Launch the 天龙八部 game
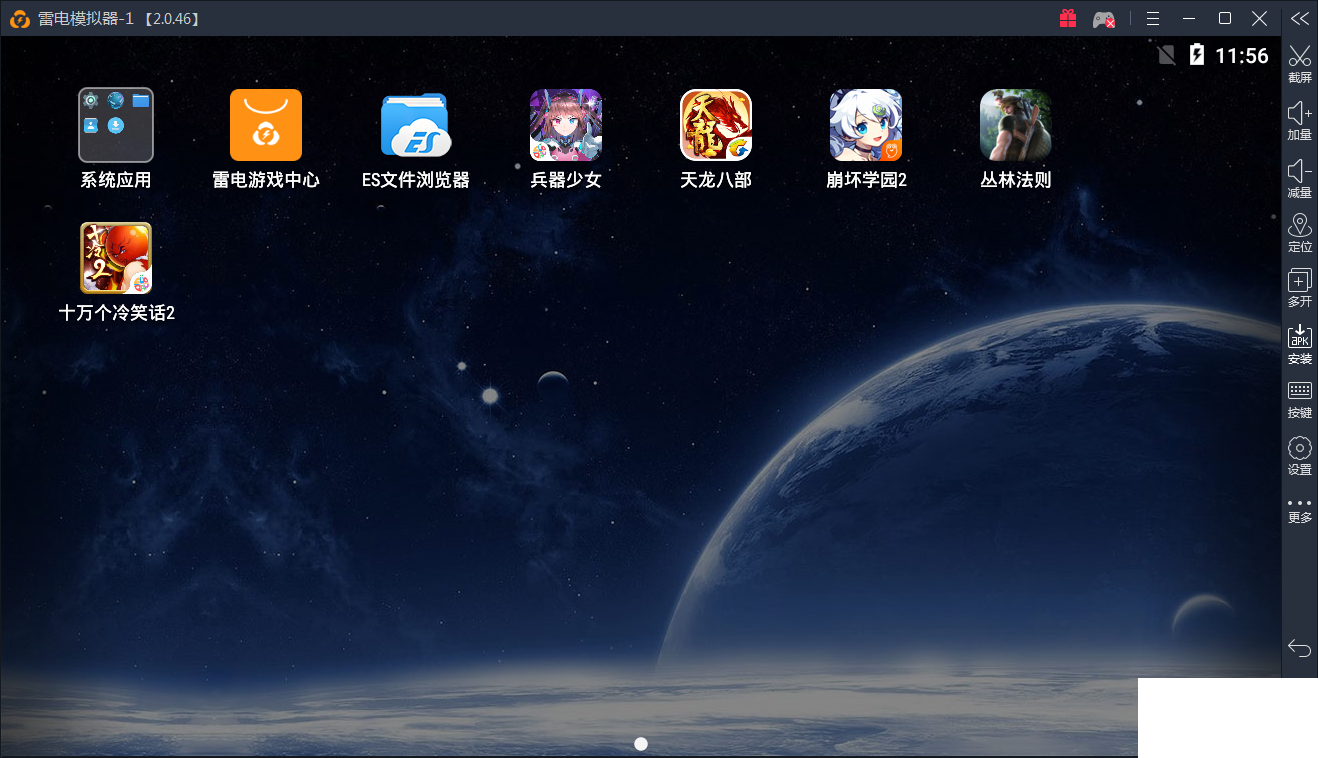Viewport: 1318px width, 758px height. pos(716,125)
